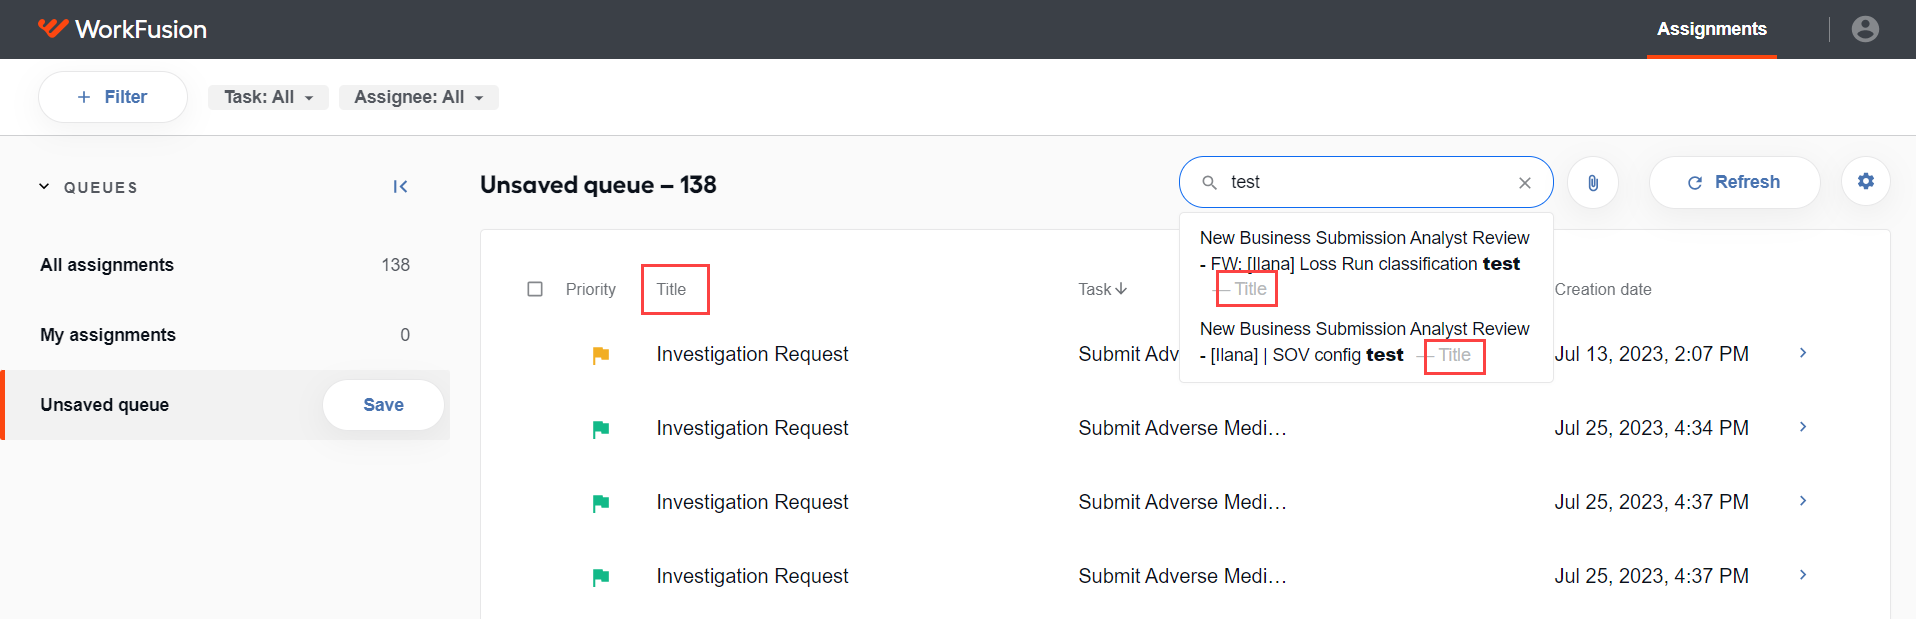Click the Creation date column header

click(1602, 289)
